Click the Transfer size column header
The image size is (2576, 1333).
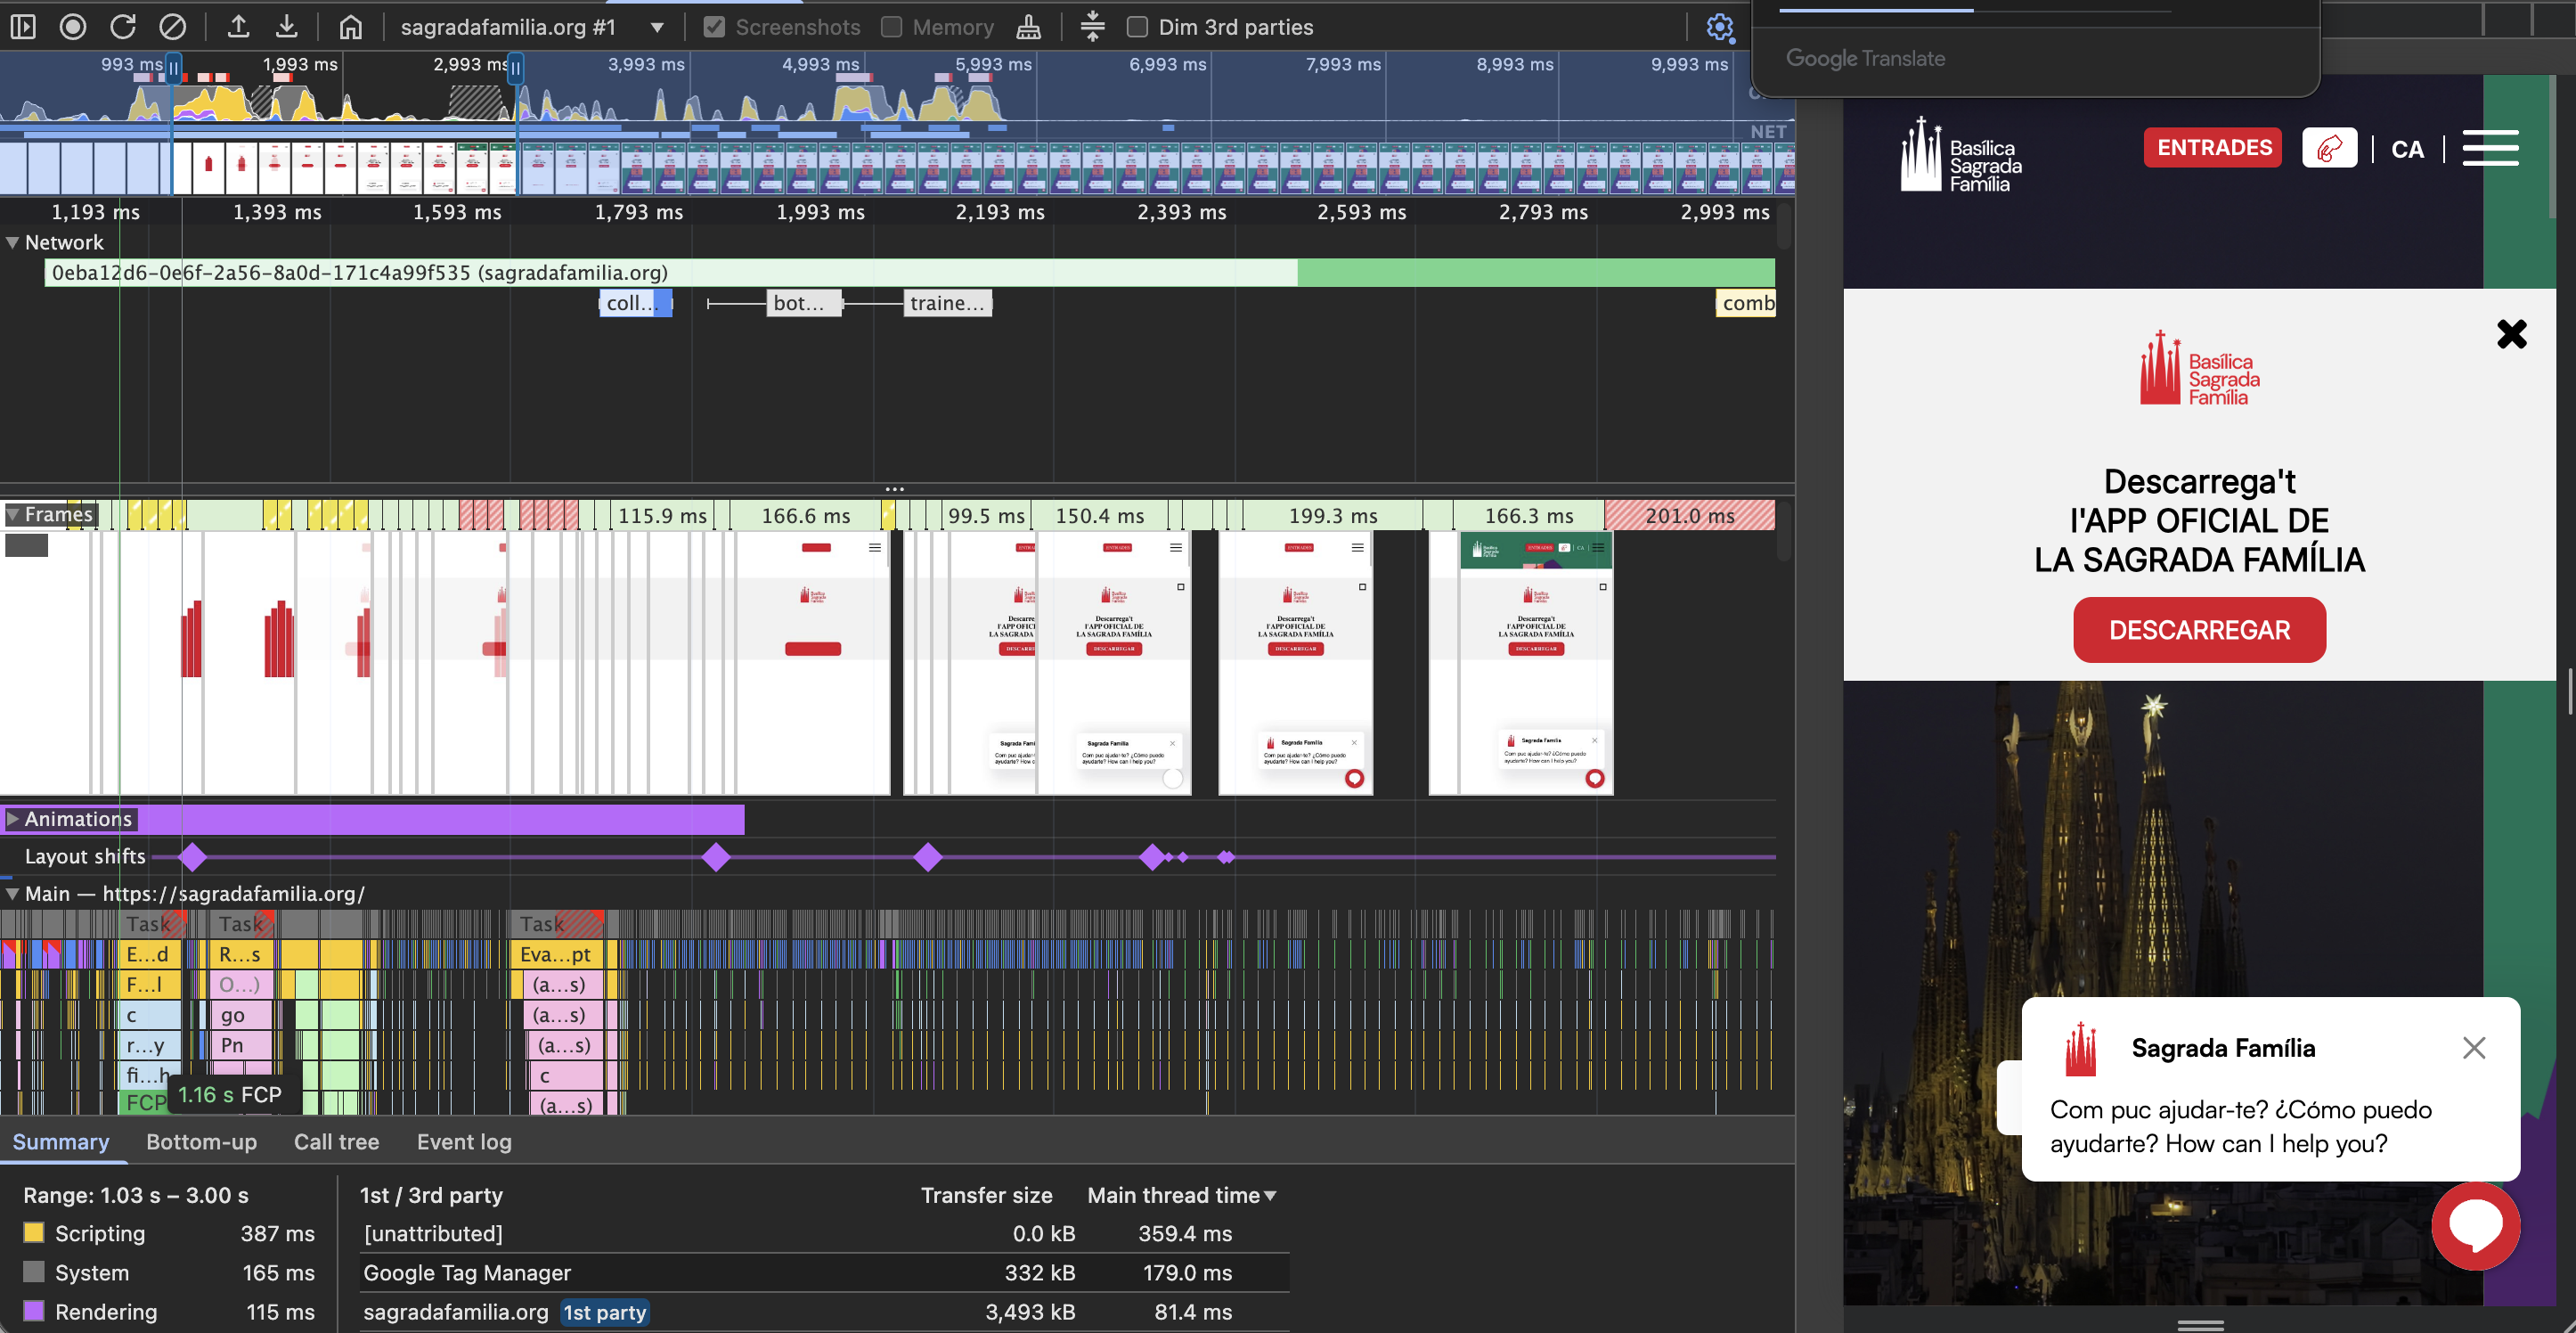click(986, 1195)
